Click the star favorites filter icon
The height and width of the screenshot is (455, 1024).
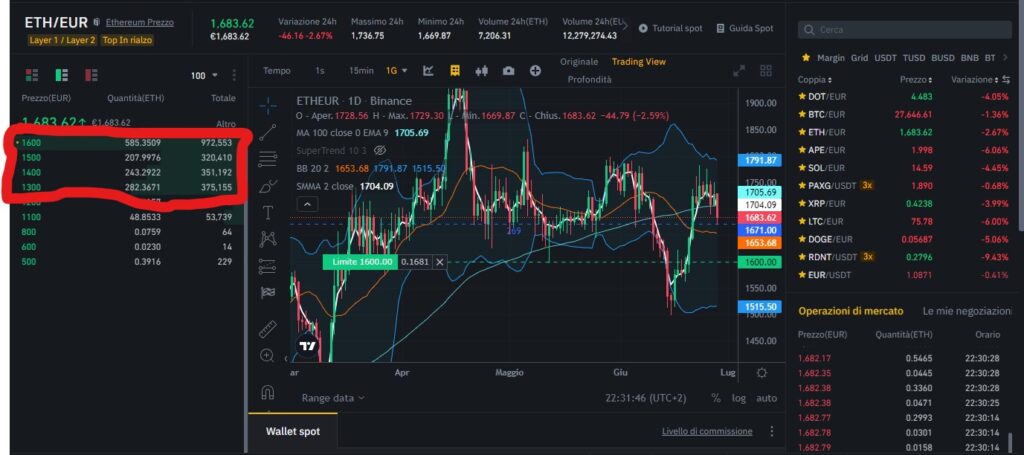point(805,58)
